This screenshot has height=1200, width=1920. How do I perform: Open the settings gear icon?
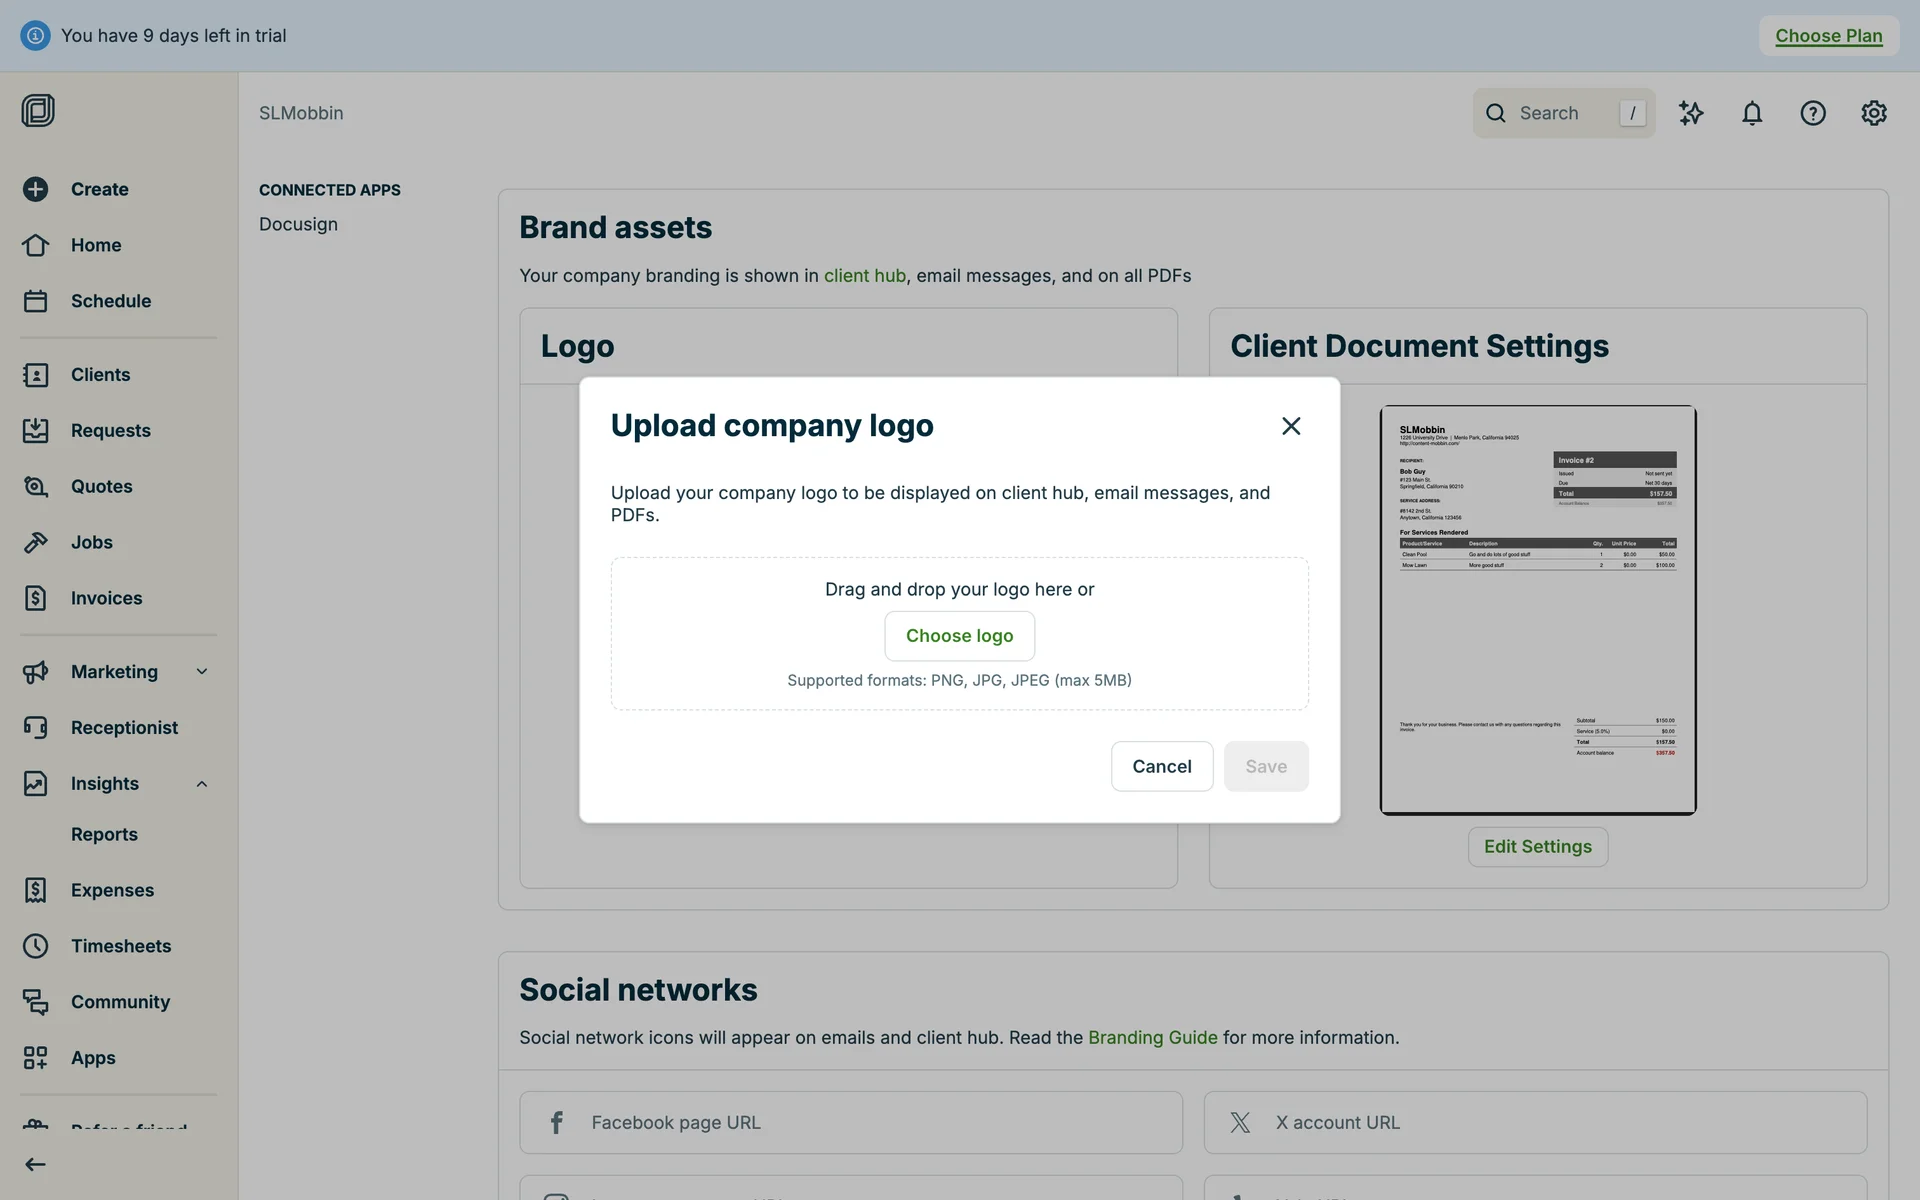pos(1873,113)
